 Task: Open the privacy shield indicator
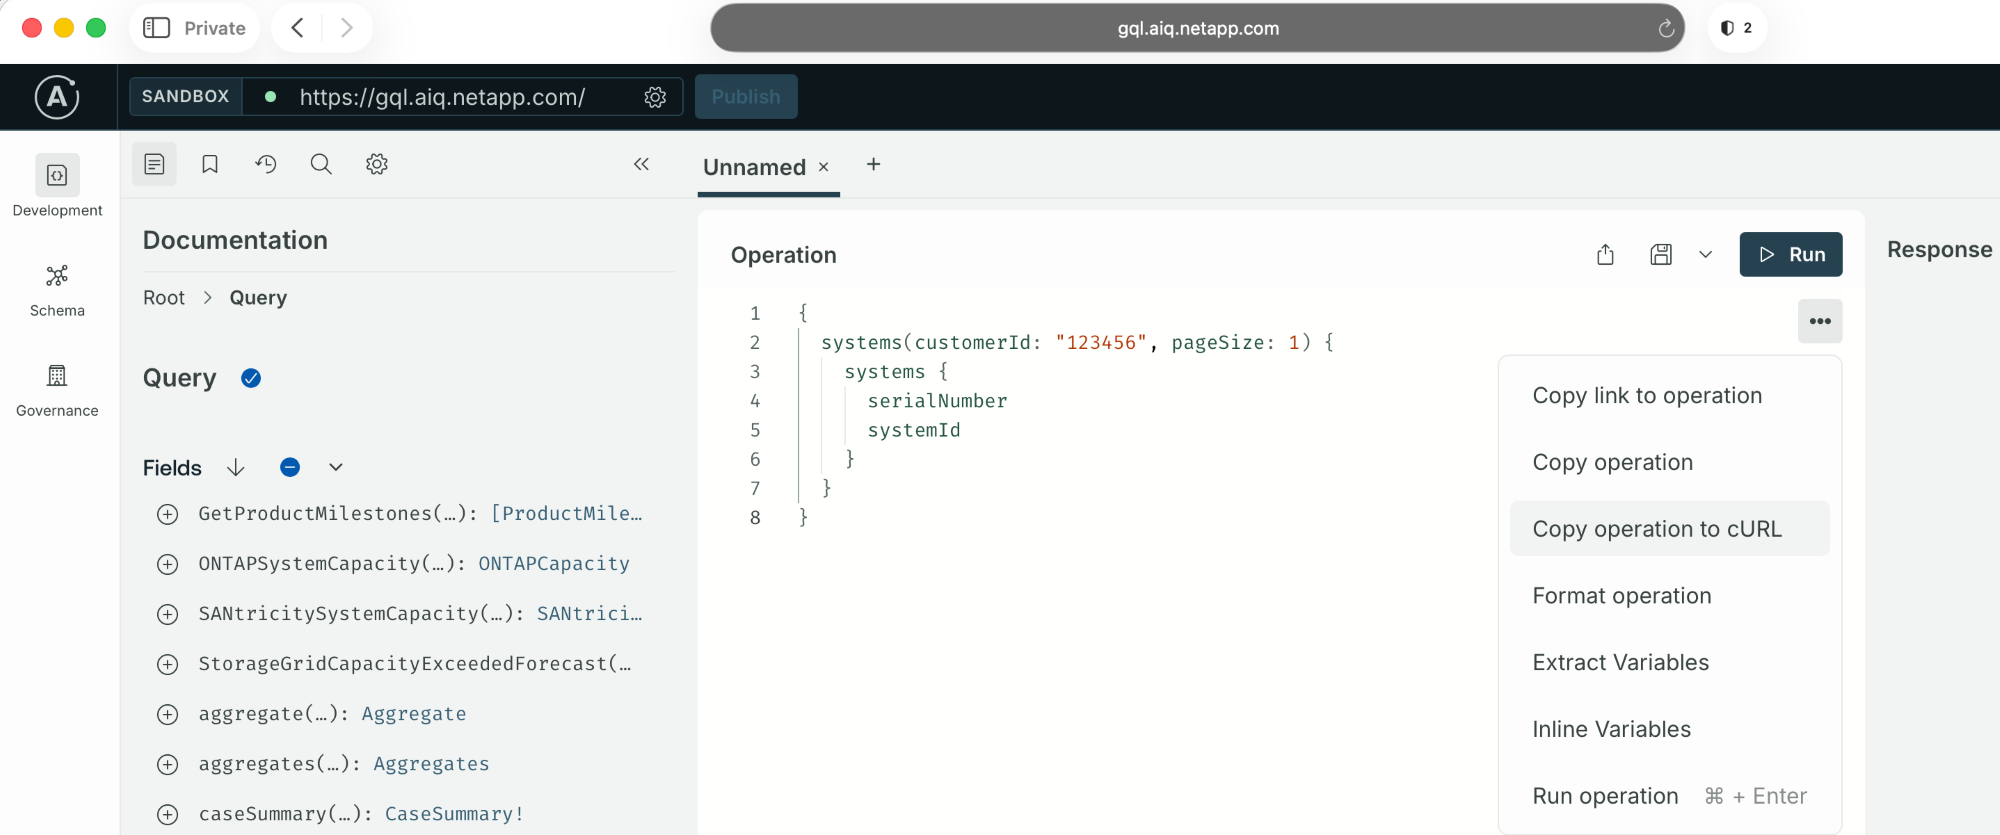(x=1736, y=28)
